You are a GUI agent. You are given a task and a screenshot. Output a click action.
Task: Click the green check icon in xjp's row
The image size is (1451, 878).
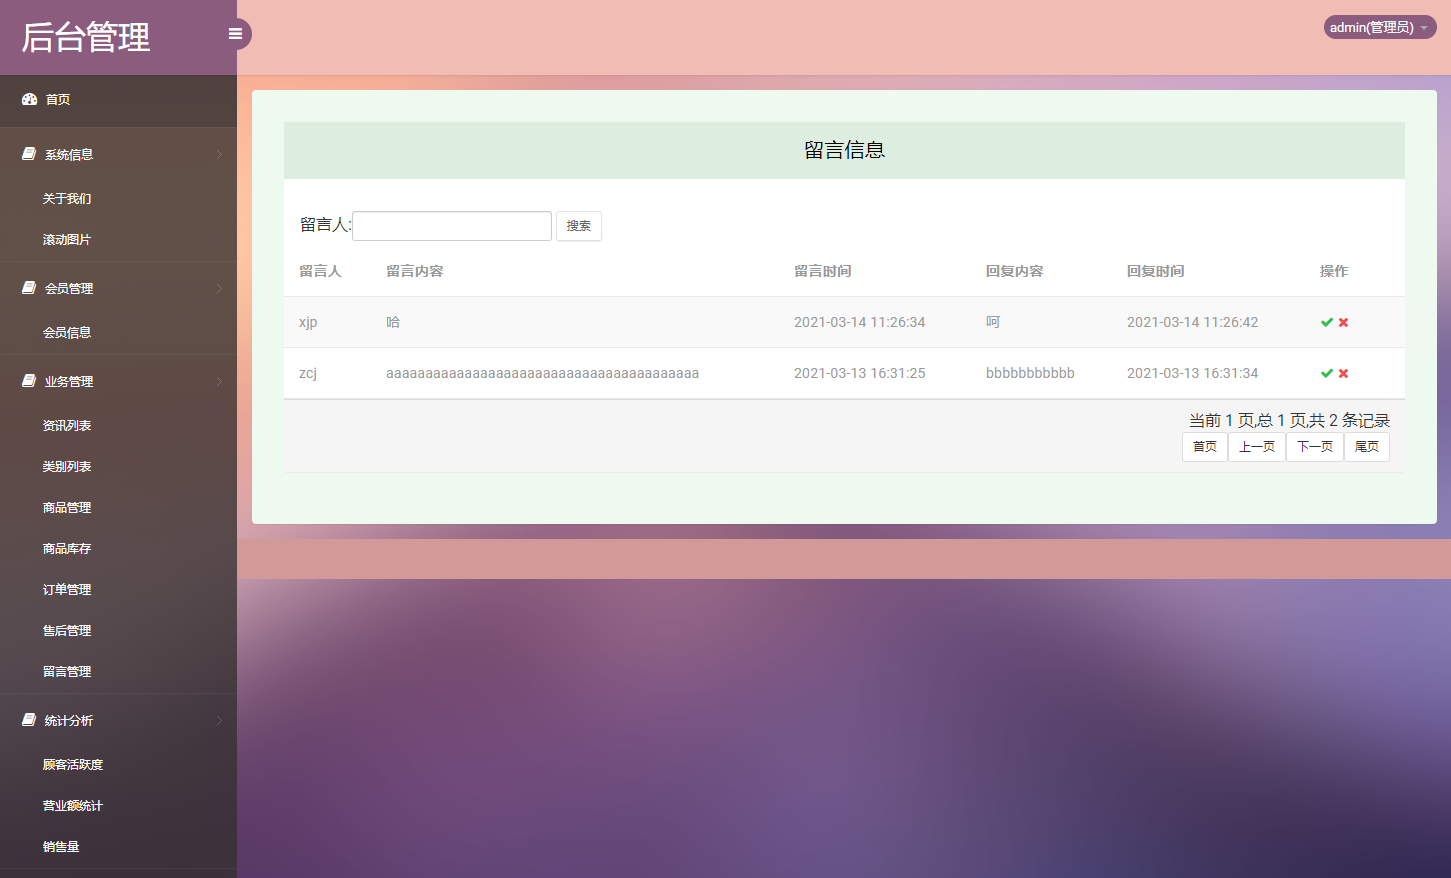click(1328, 322)
